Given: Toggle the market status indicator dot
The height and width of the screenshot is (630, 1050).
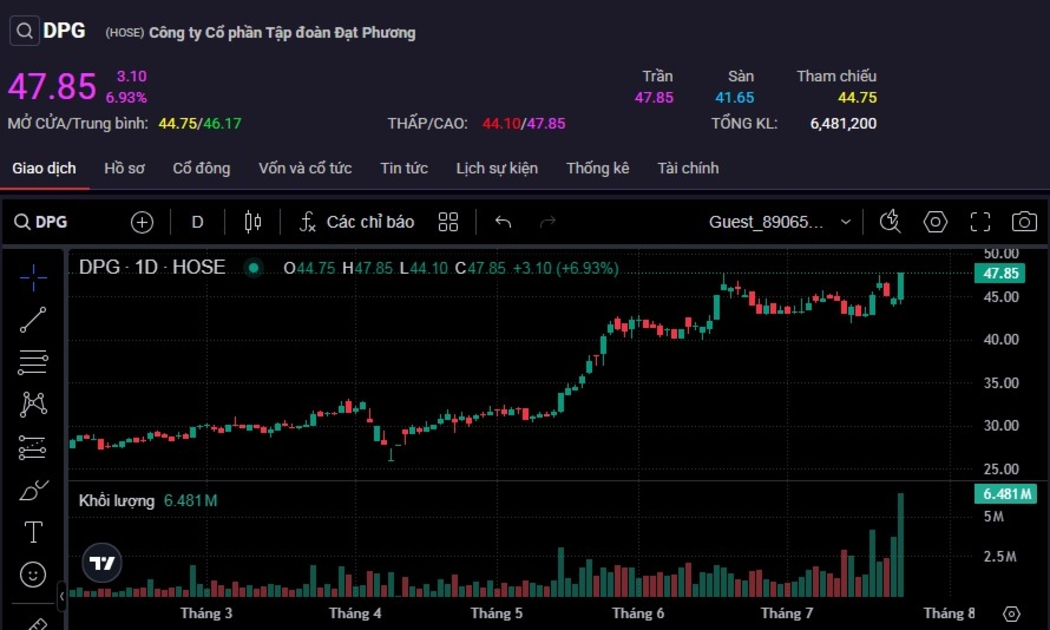Looking at the screenshot, I should point(254,268).
